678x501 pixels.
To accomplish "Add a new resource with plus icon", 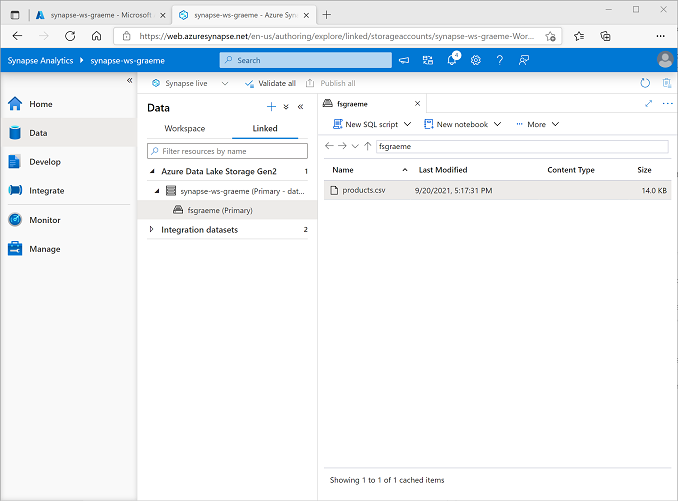I will click(x=271, y=107).
